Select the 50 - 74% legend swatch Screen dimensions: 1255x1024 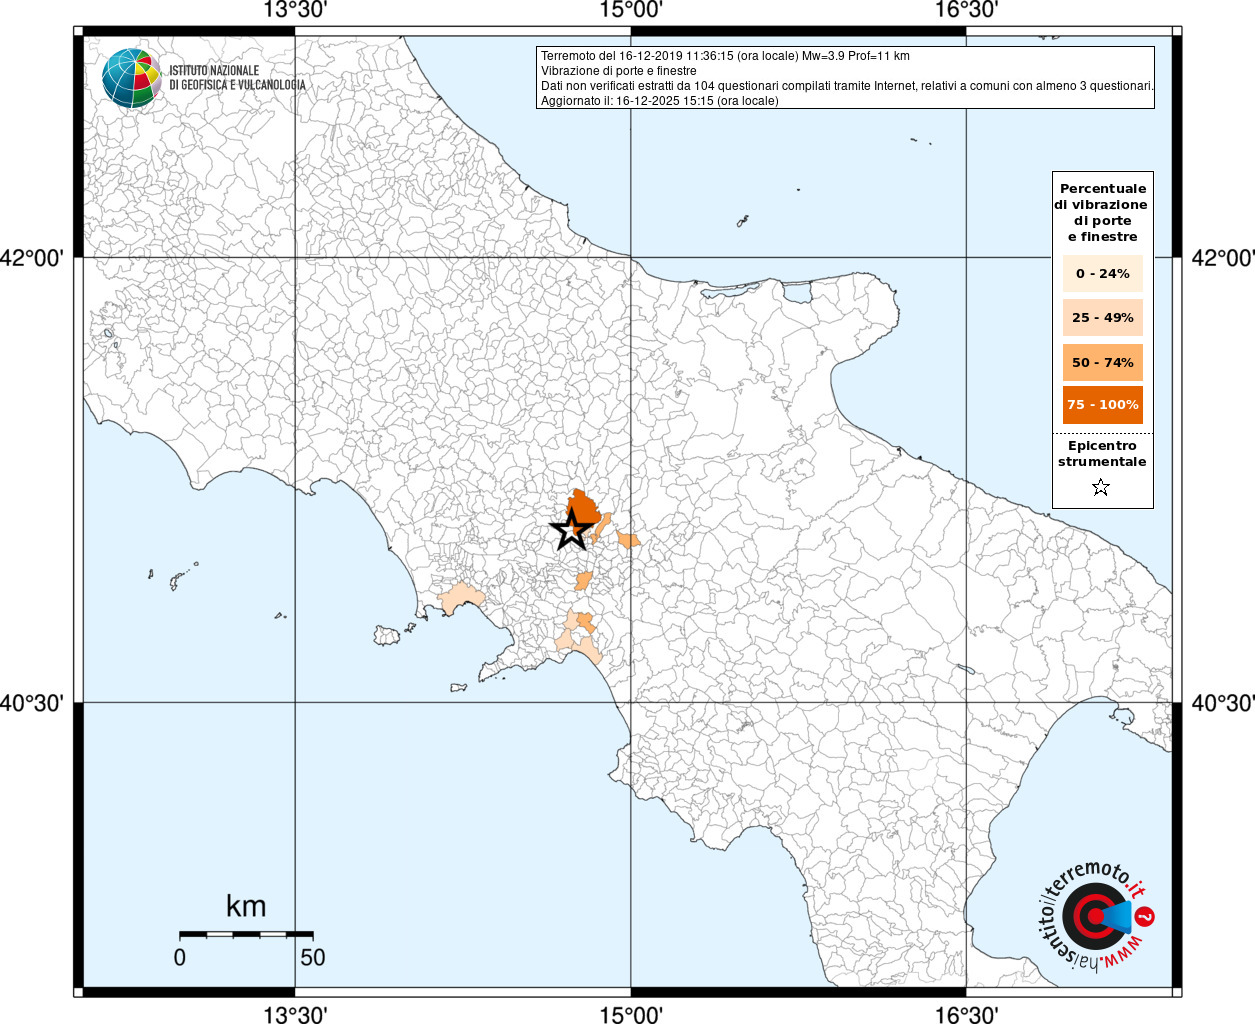coord(1102,362)
